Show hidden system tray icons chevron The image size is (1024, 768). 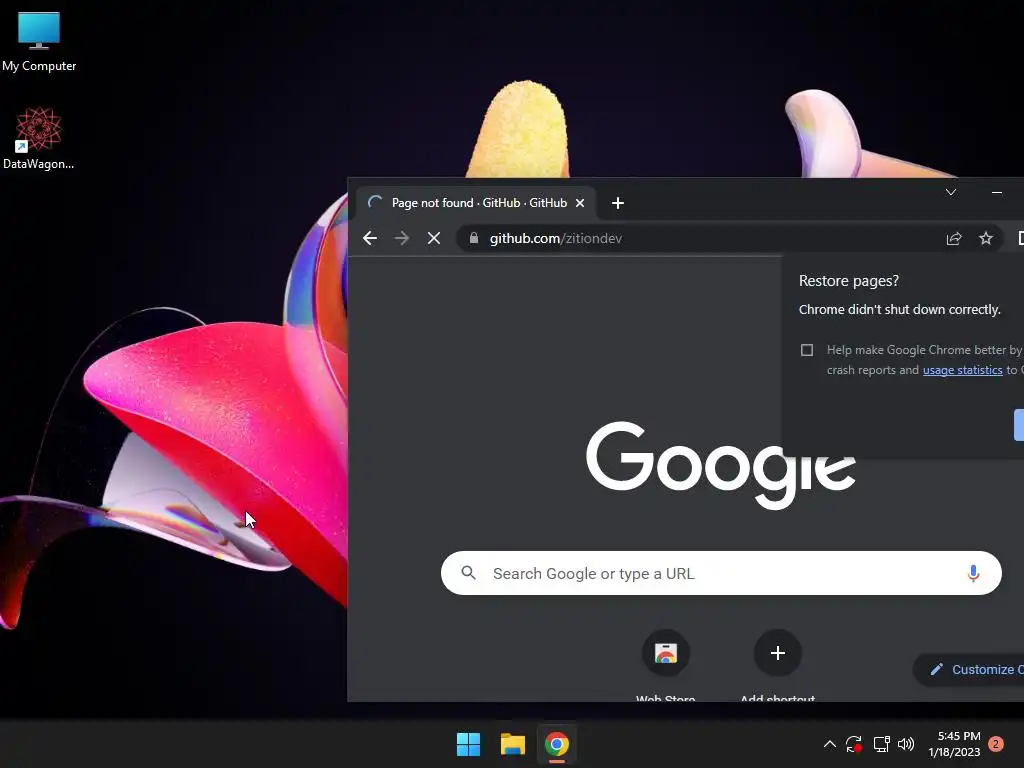point(829,744)
